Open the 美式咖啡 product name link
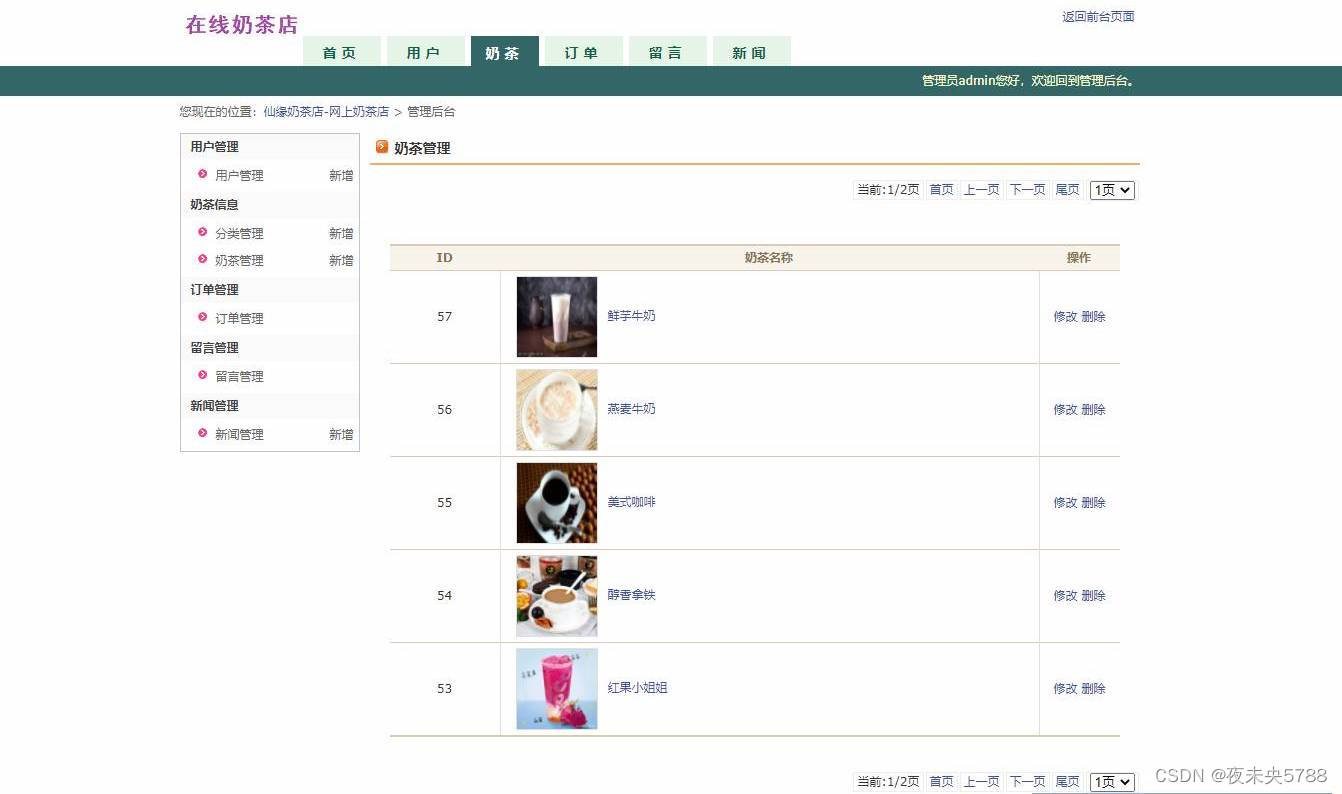1342x794 pixels. point(631,501)
